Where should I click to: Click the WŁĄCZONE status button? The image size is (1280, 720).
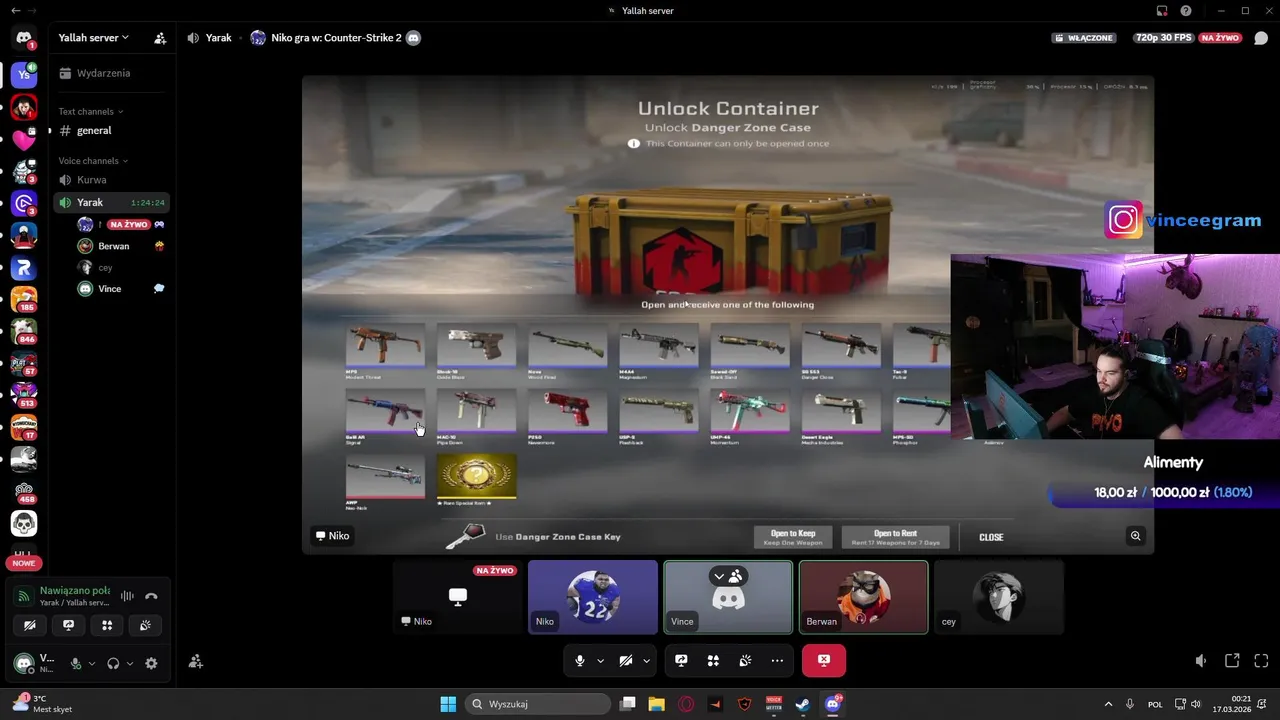click(1084, 38)
